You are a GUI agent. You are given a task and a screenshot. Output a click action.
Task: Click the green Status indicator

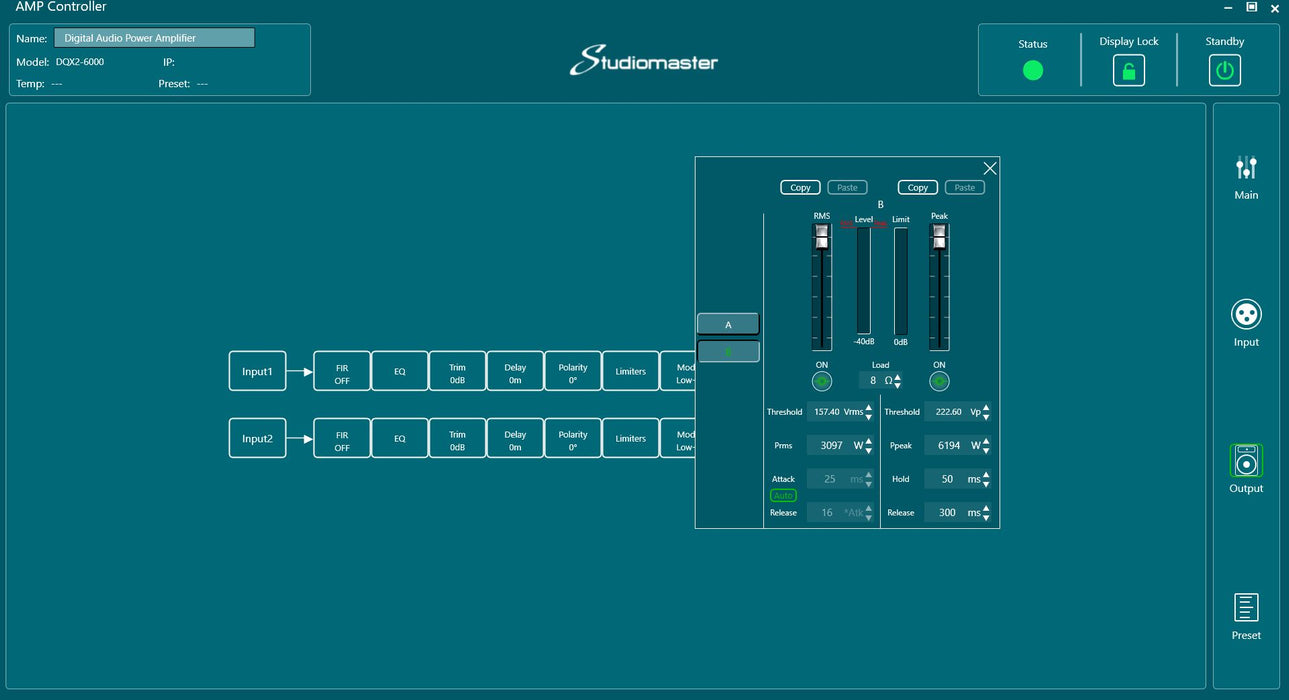pyautogui.click(x=1033, y=71)
